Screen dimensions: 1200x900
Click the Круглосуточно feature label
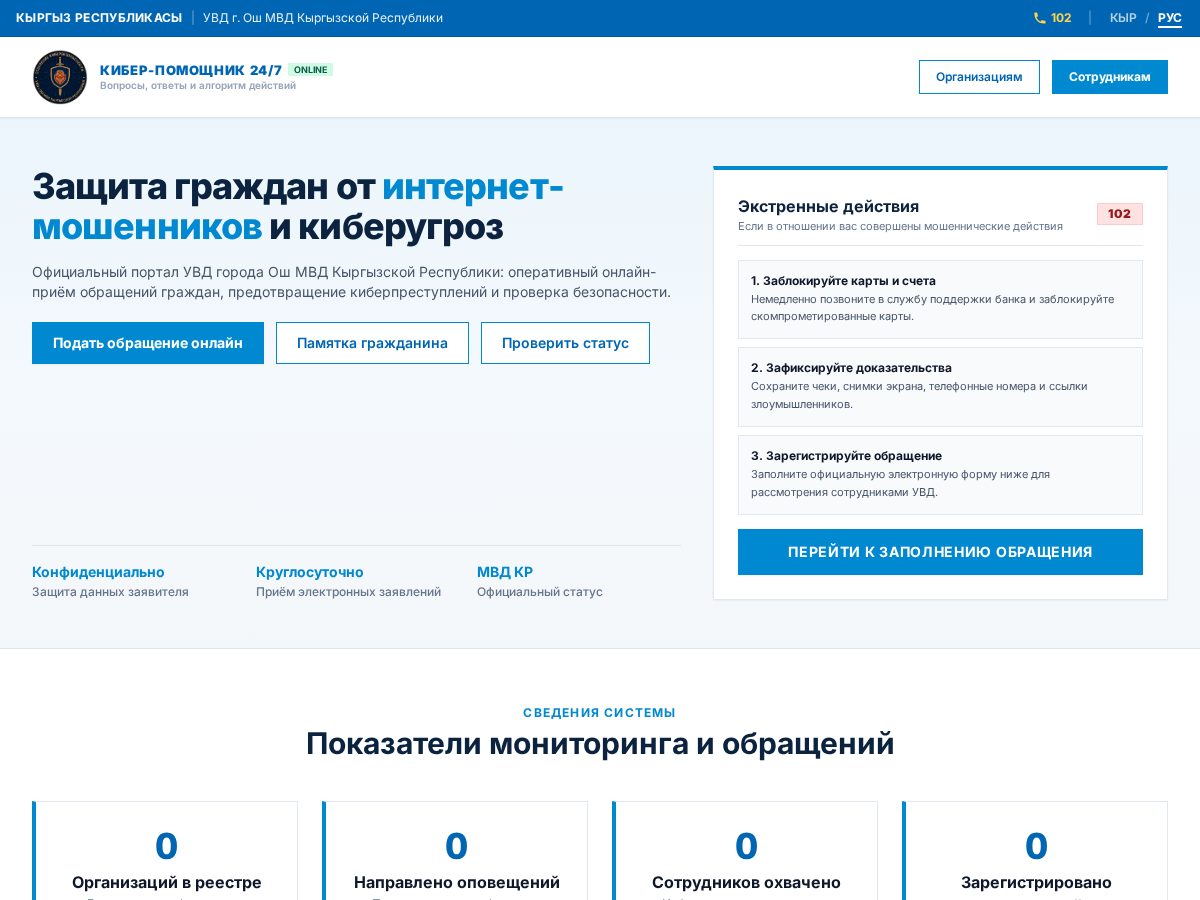click(310, 572)
